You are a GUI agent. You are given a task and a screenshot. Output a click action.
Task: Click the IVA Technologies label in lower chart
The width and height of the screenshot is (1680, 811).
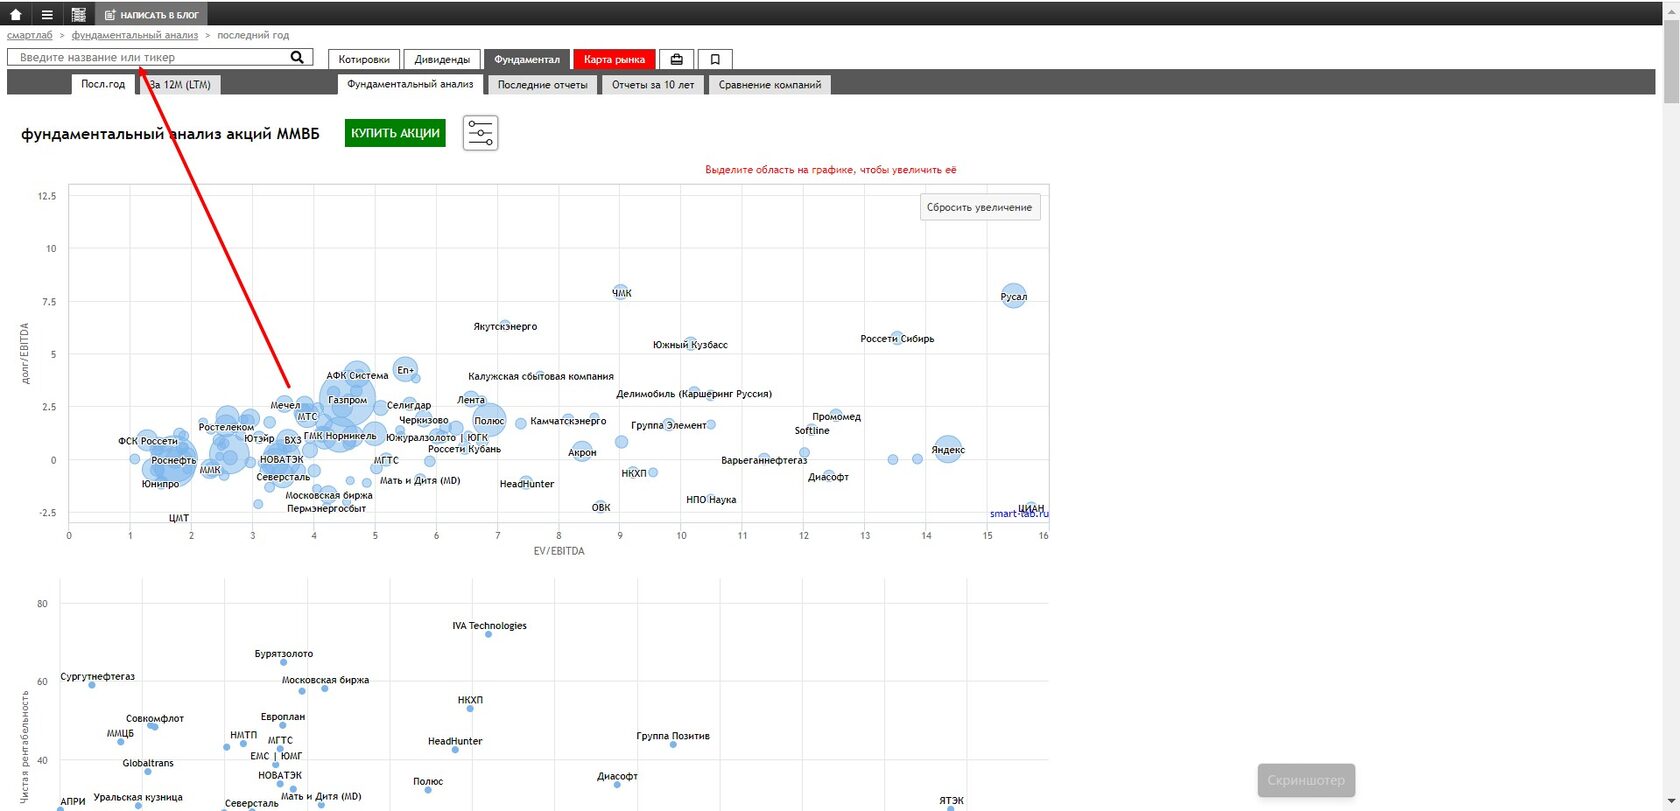(489, 626)
